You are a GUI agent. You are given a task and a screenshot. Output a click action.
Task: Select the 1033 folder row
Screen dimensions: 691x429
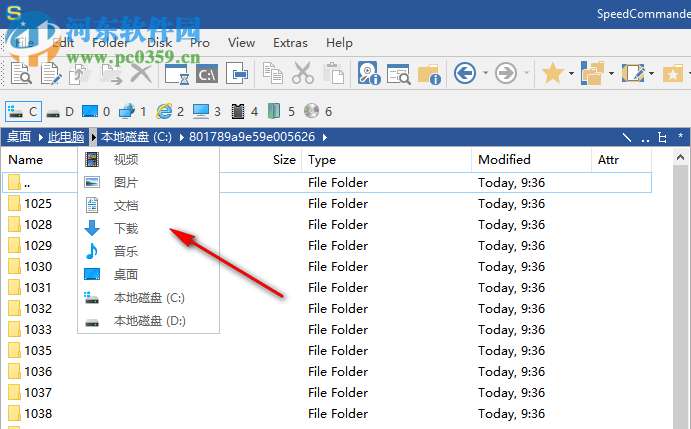point(327,330)
